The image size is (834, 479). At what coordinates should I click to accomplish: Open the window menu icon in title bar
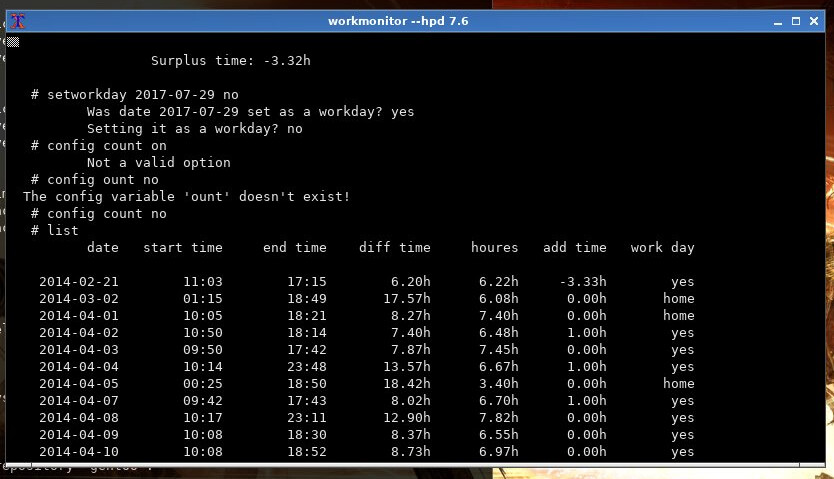pyautogui.click(x=17, y=21)
